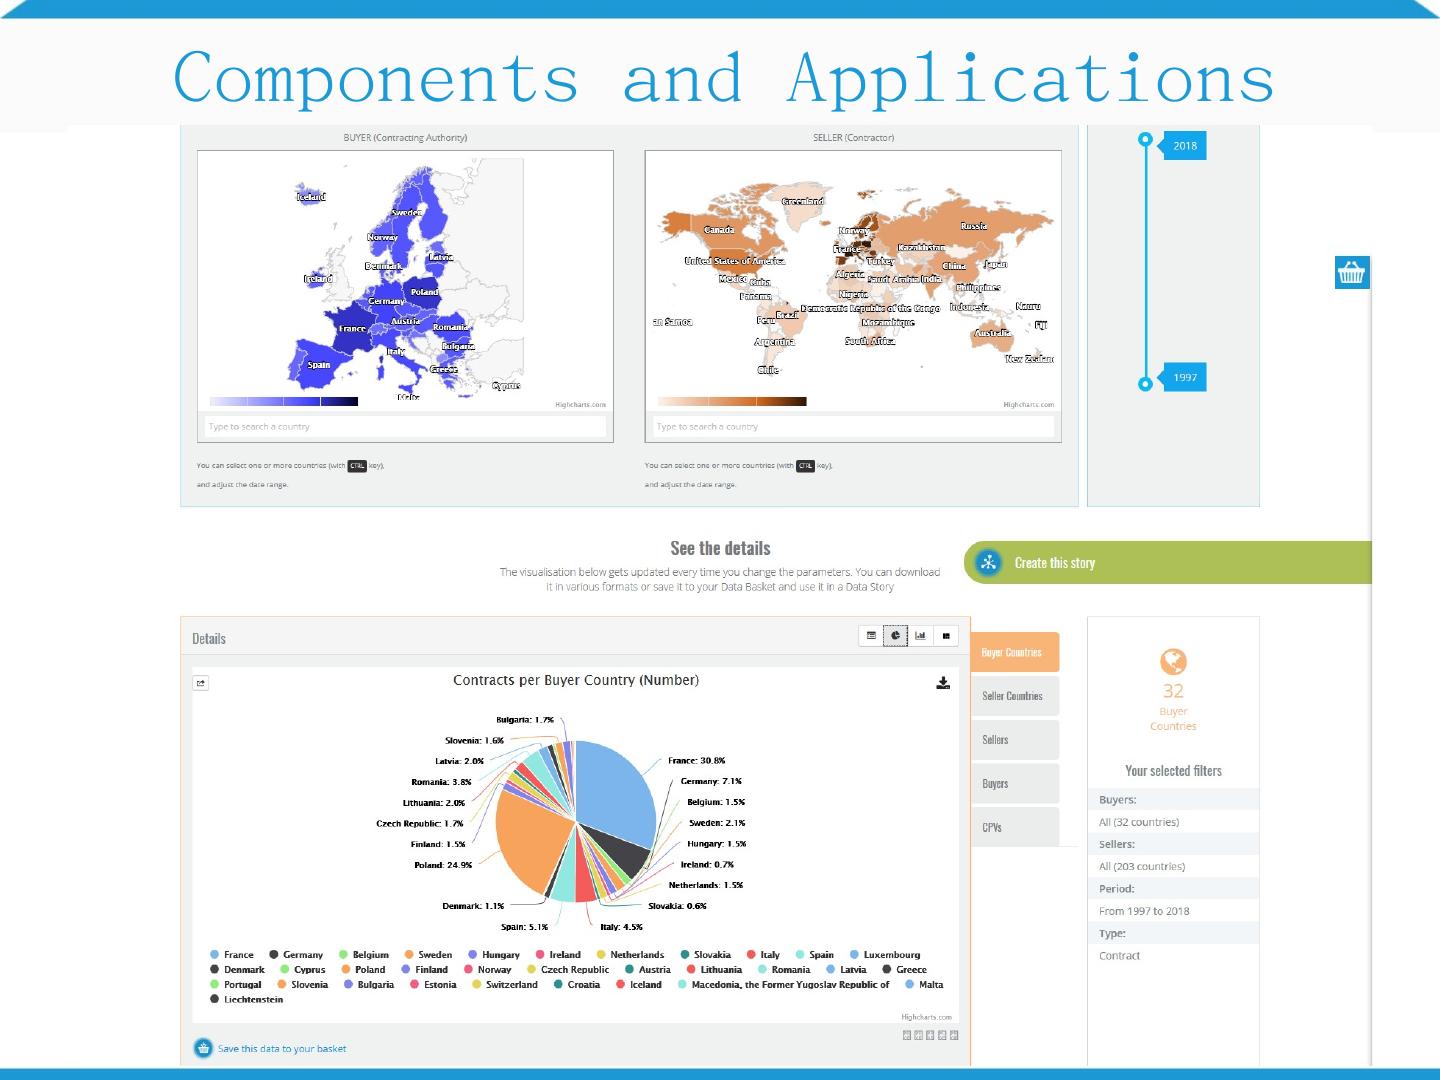Click the 'From 1997 to 2018' period value
This screenshot has height=1080, width=1440.
pos(1144,911)
